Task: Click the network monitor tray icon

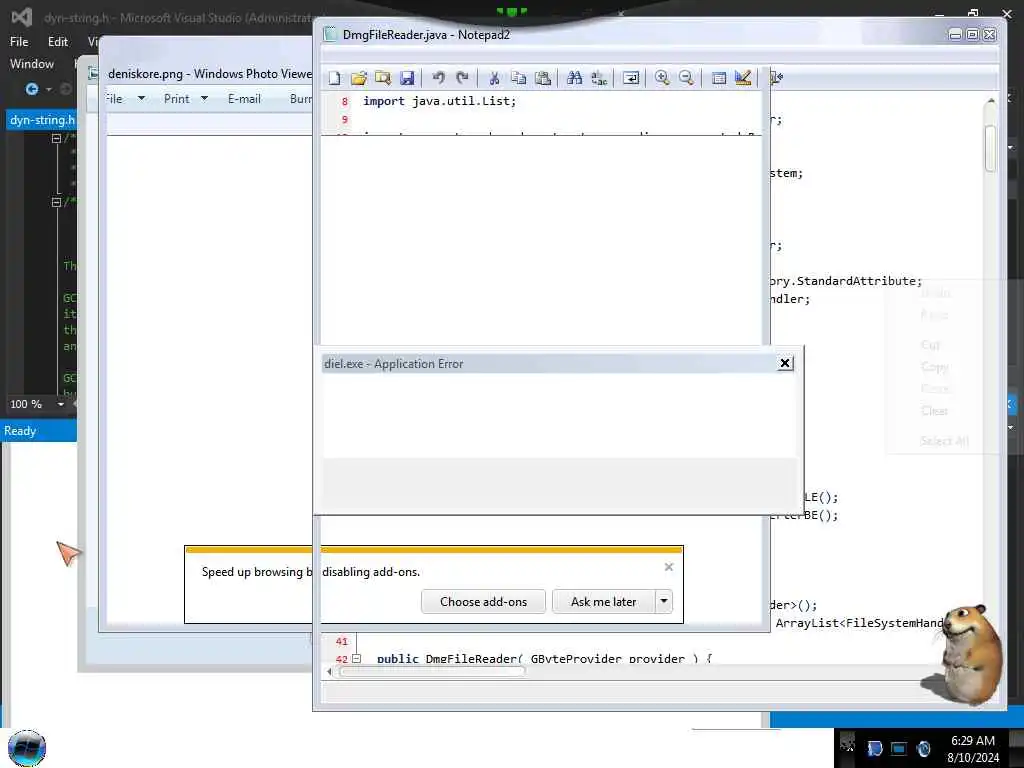Action: pyautogui.click(x=899, y=748)
